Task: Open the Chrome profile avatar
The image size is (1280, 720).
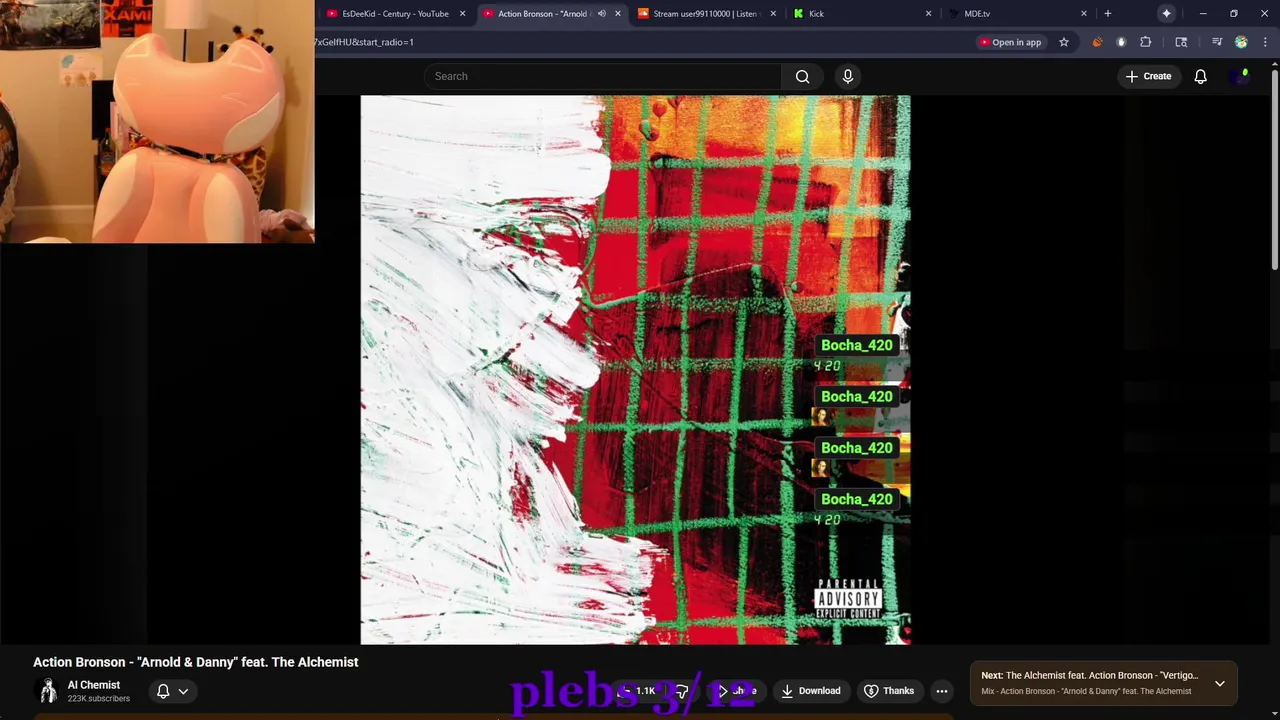Action: coord(1241,42)
